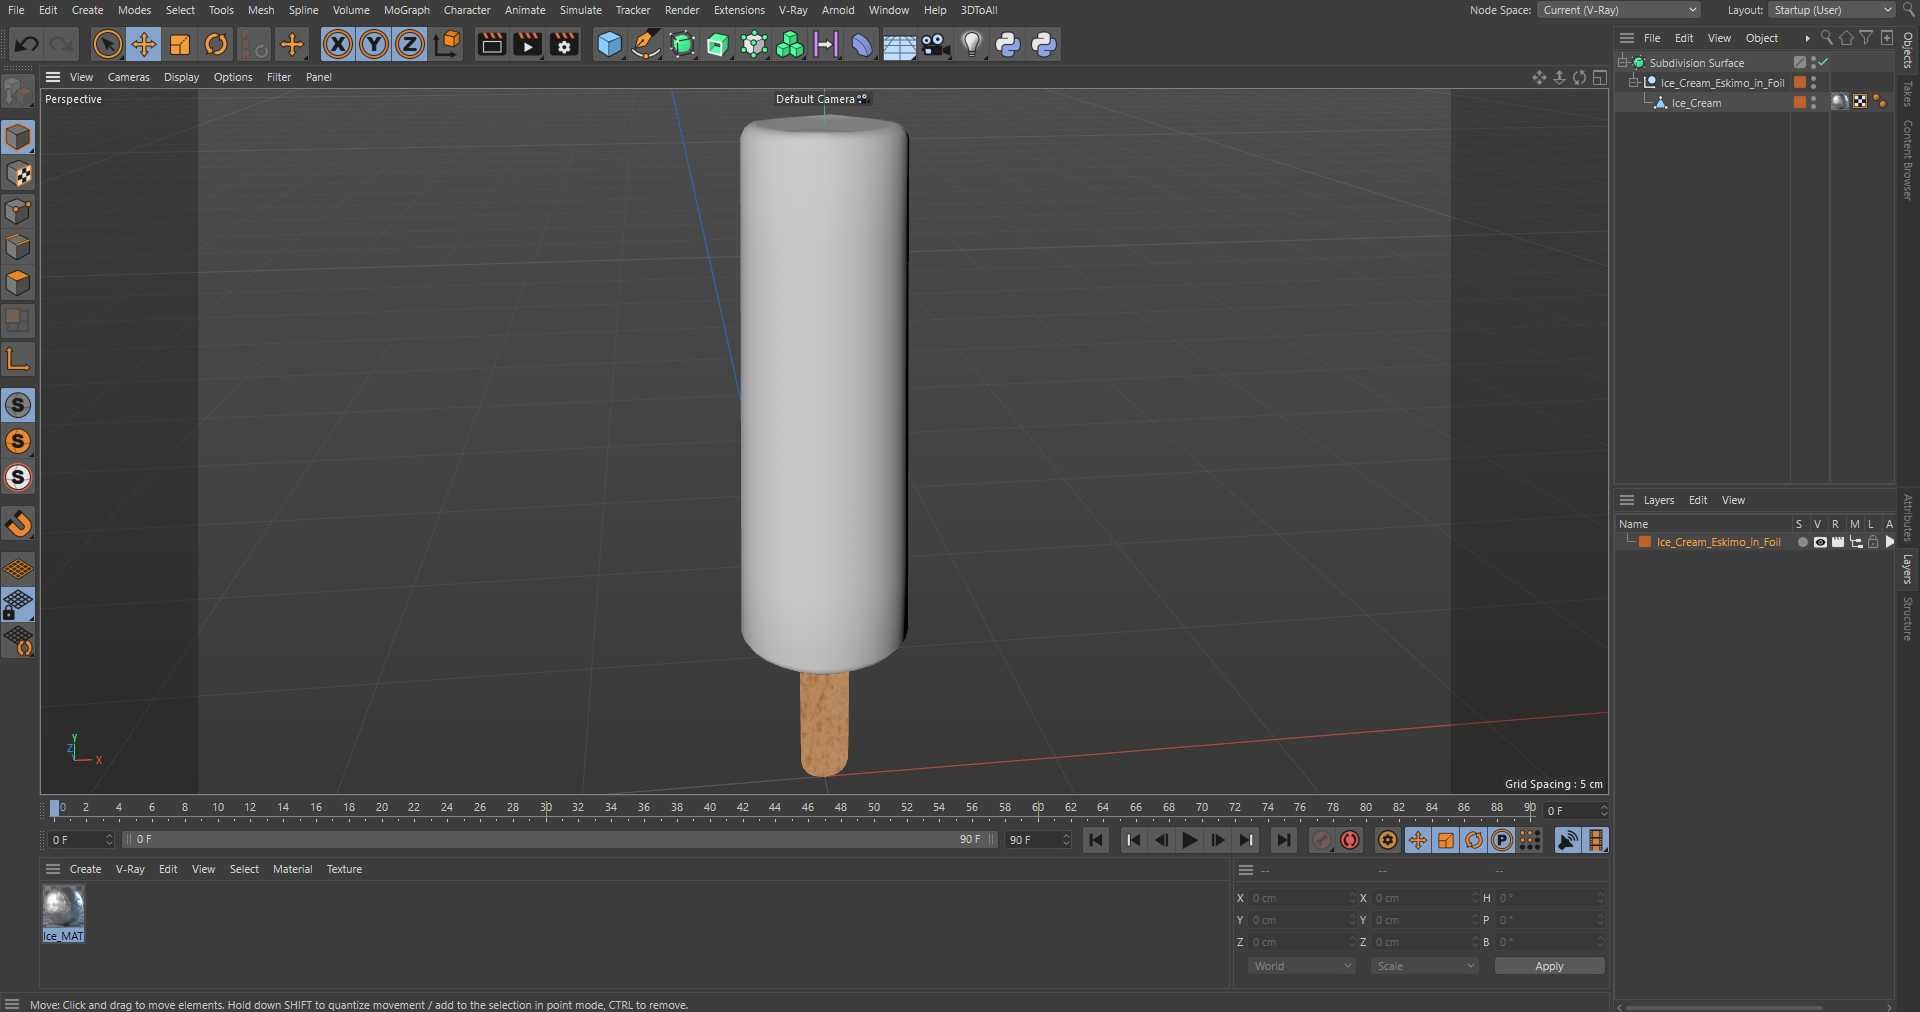Screen dimensions: 1920x1012
Task: Render the active view clapperboard icon
Action: point(491,44)
